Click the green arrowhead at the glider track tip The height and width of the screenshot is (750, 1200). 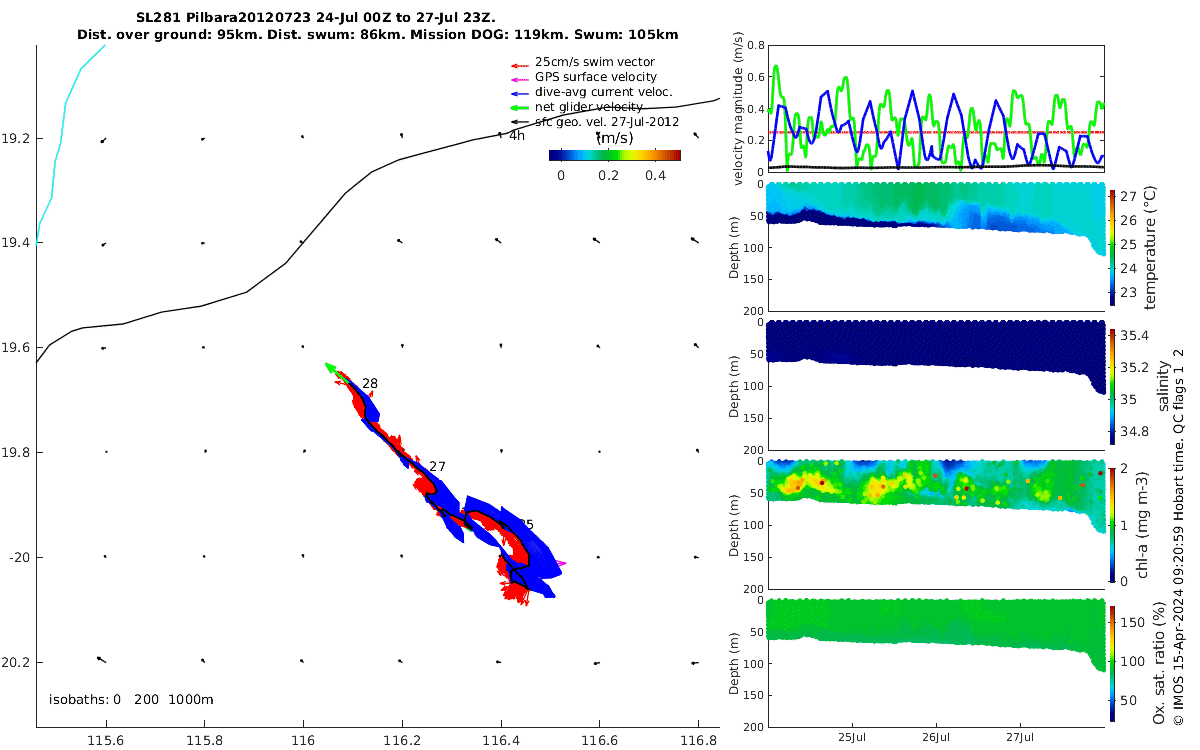331,368
